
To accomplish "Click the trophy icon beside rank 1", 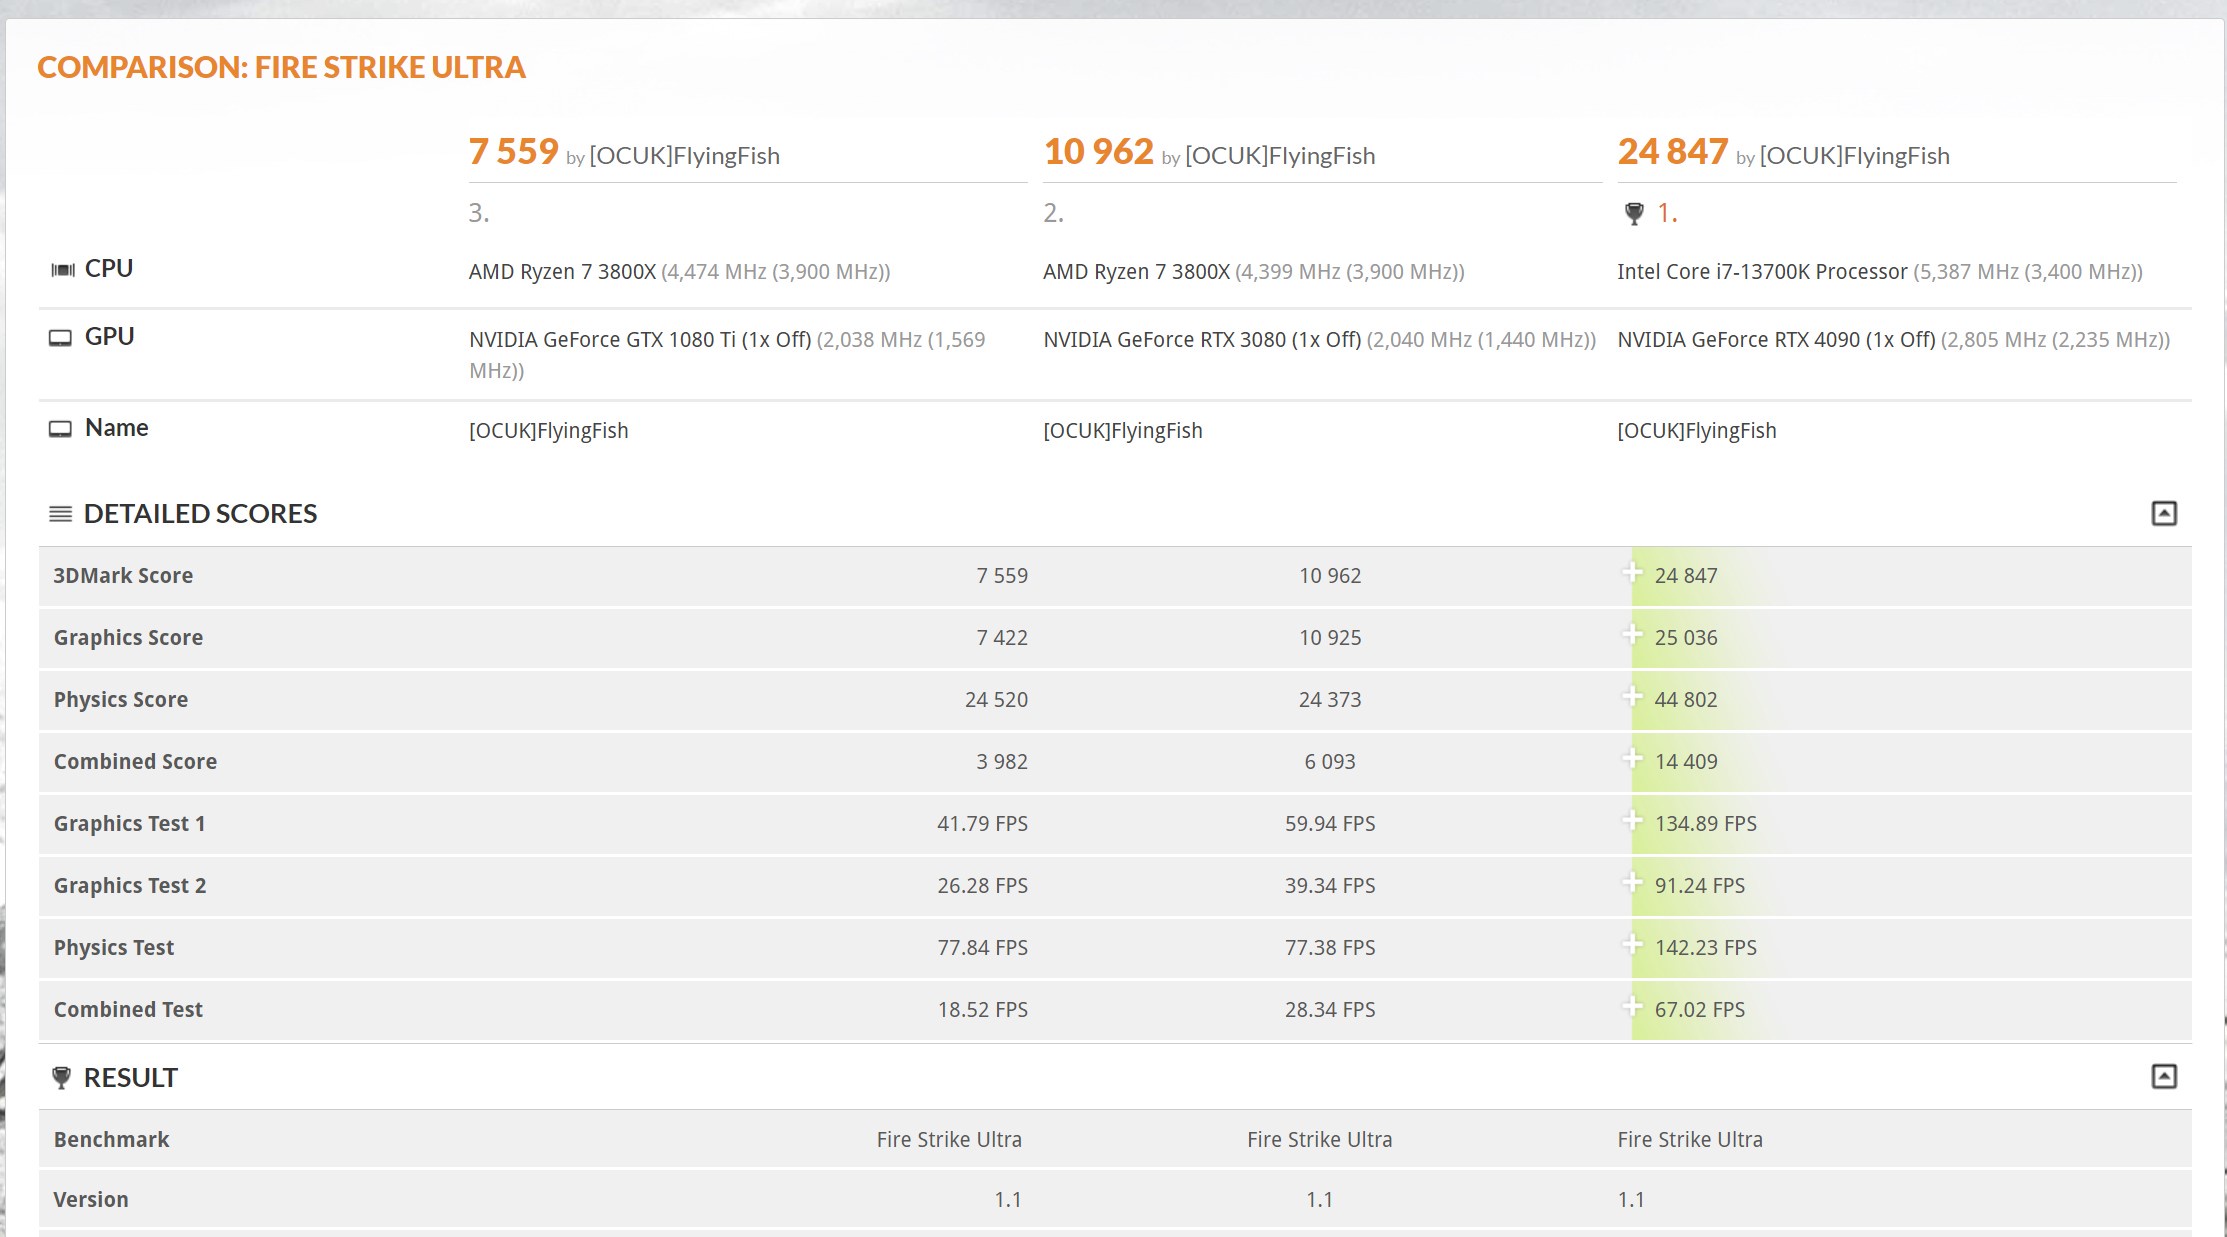I will tap(1633, 213).
